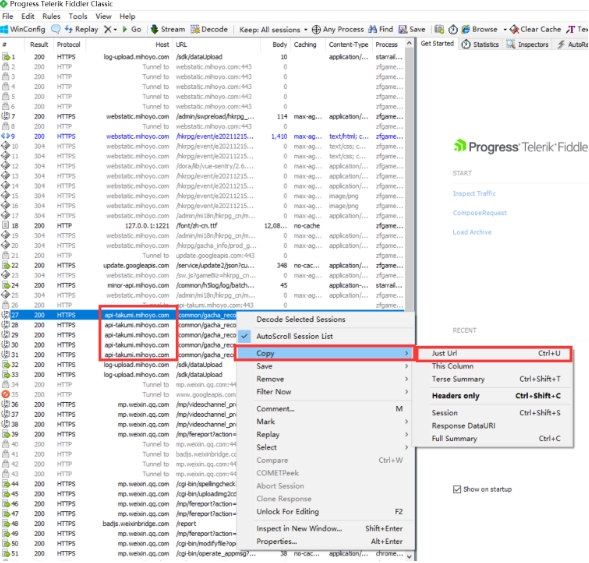Screen dimensions: 589x563
Task: Uncheck Show on startup checkbox
Action: [457, 489]
